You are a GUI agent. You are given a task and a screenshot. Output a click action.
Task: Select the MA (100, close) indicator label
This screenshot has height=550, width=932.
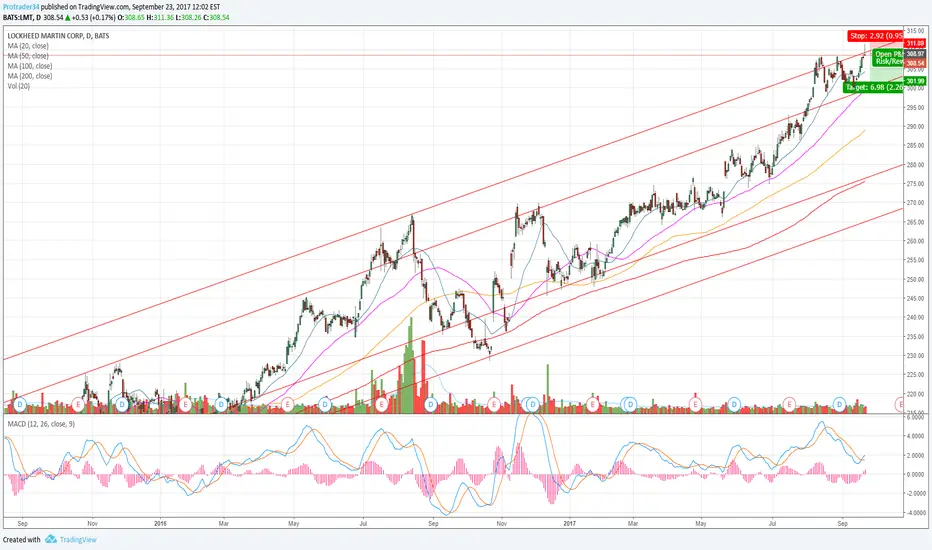tap(30, 66)
